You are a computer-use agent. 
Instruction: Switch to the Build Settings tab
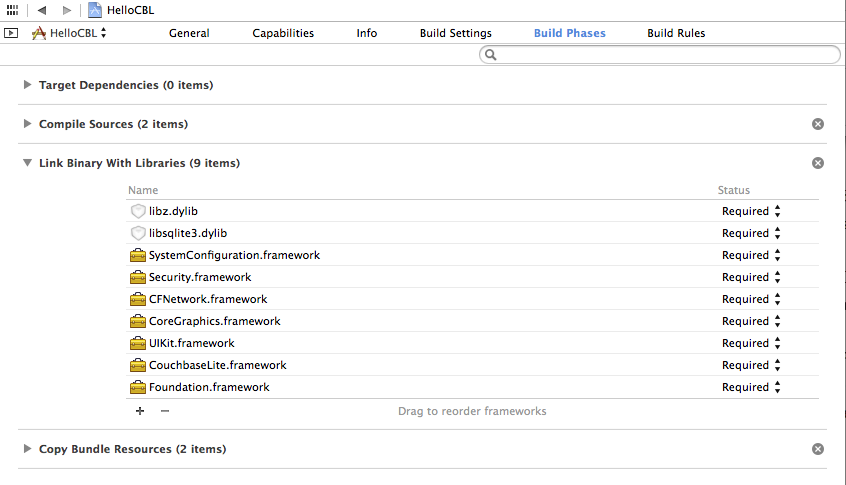pyautogui.click(x=455, y=33)
